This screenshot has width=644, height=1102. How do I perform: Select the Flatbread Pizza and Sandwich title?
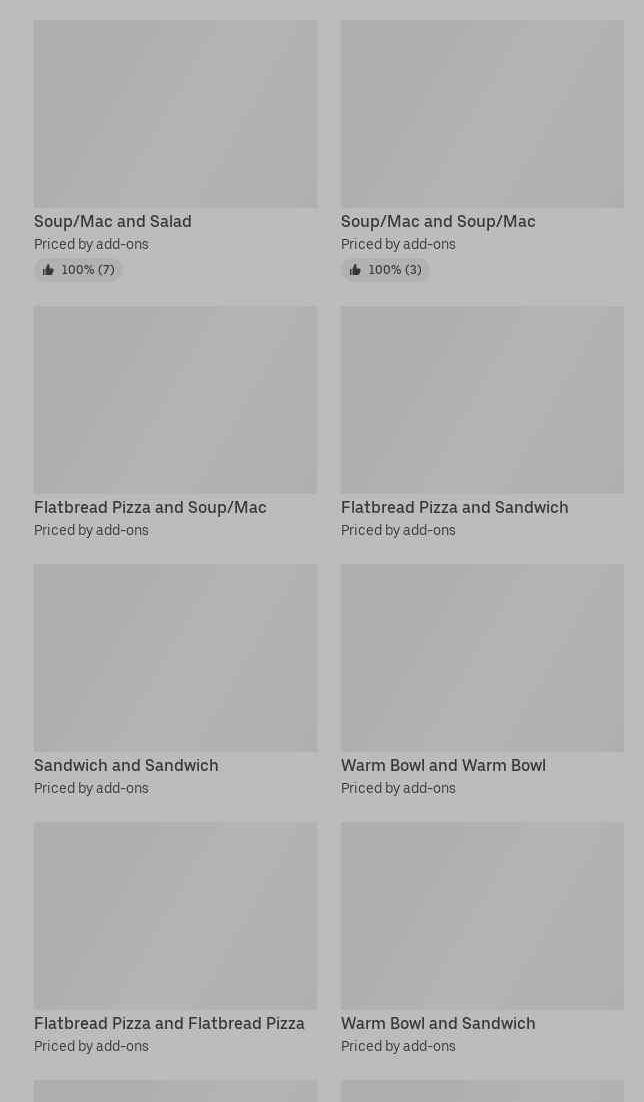454,507
